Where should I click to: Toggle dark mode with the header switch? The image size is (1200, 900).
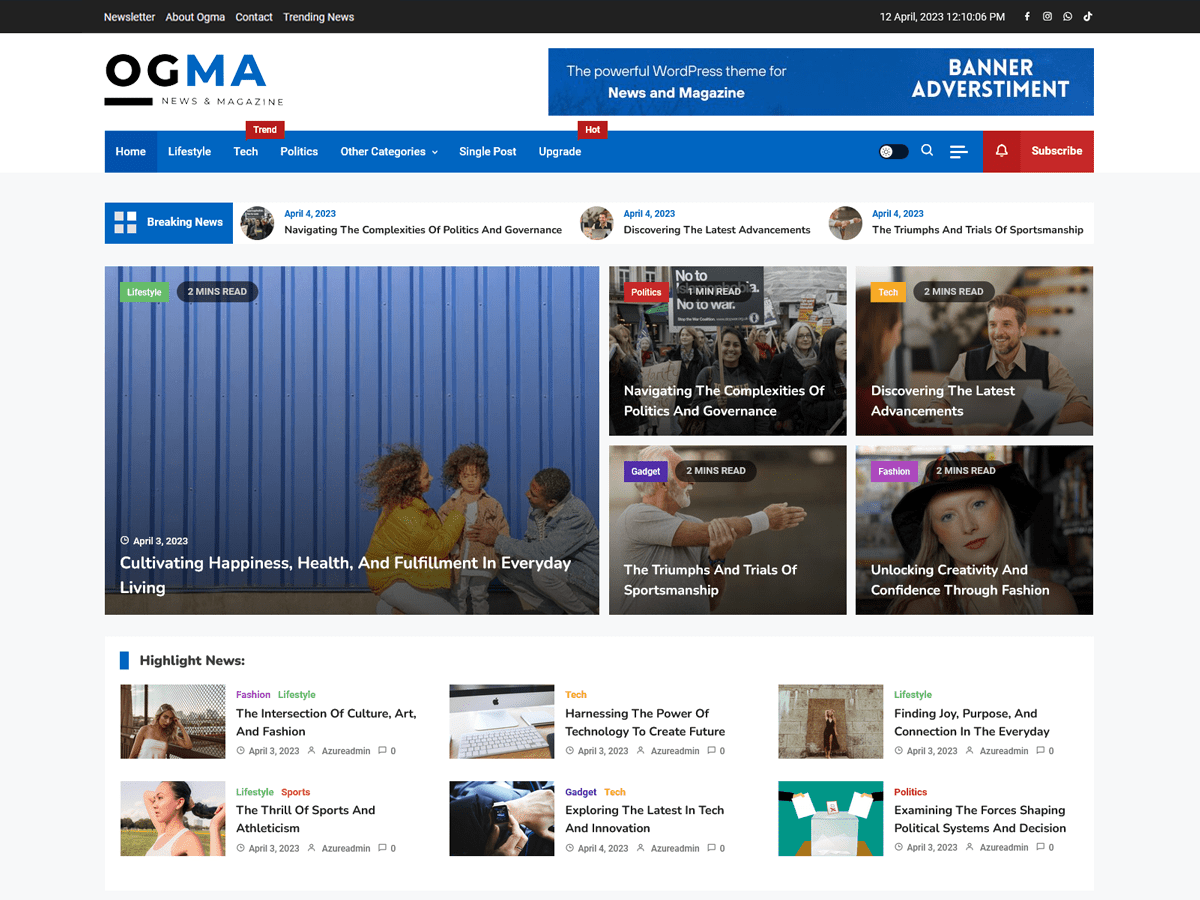click(x=892, y=150)
